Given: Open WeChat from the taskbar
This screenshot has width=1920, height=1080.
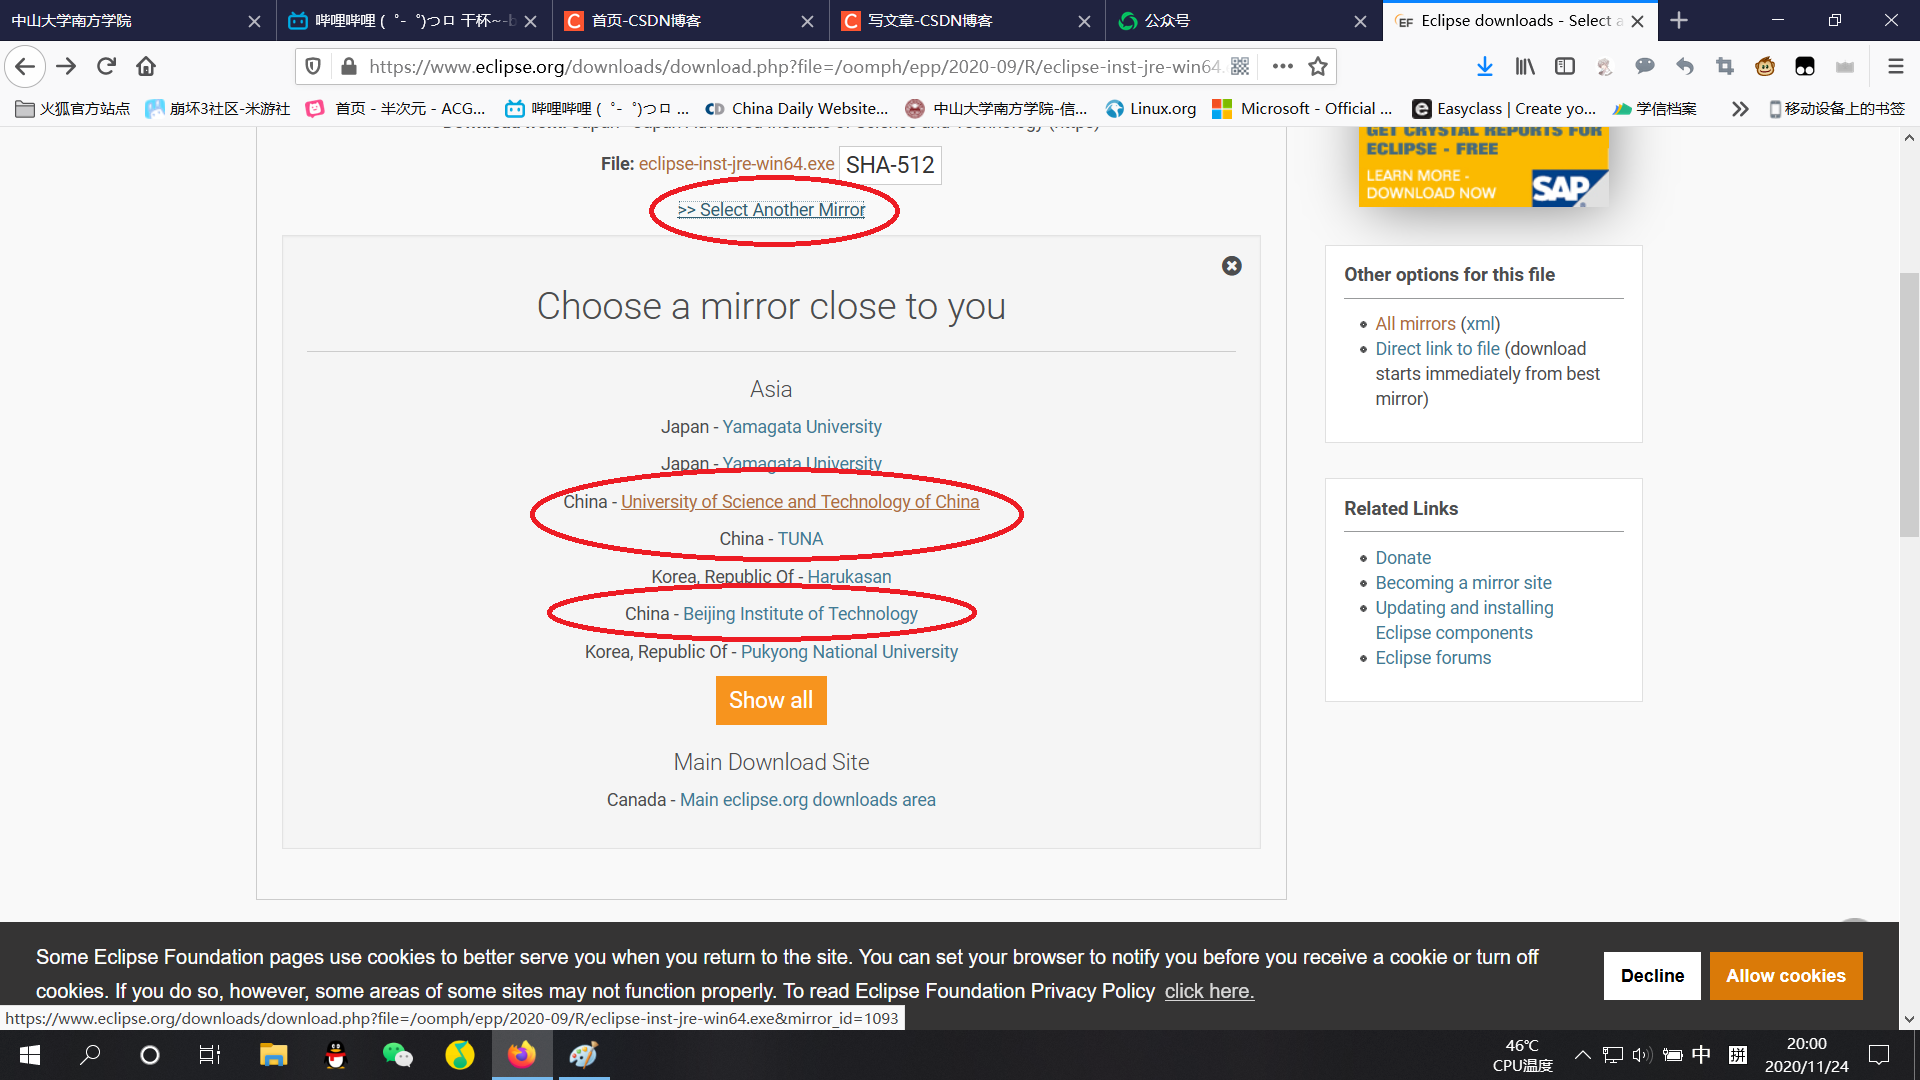Looking at the screenshot, I should [397, 1055].
